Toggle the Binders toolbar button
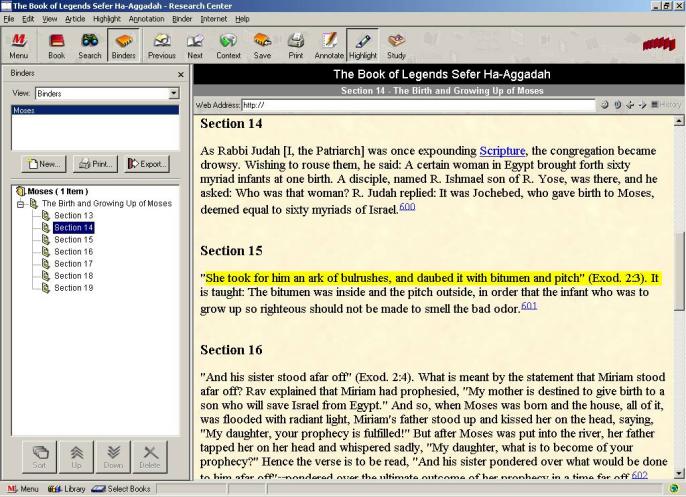The image size is (686, 497). [123, 46]
